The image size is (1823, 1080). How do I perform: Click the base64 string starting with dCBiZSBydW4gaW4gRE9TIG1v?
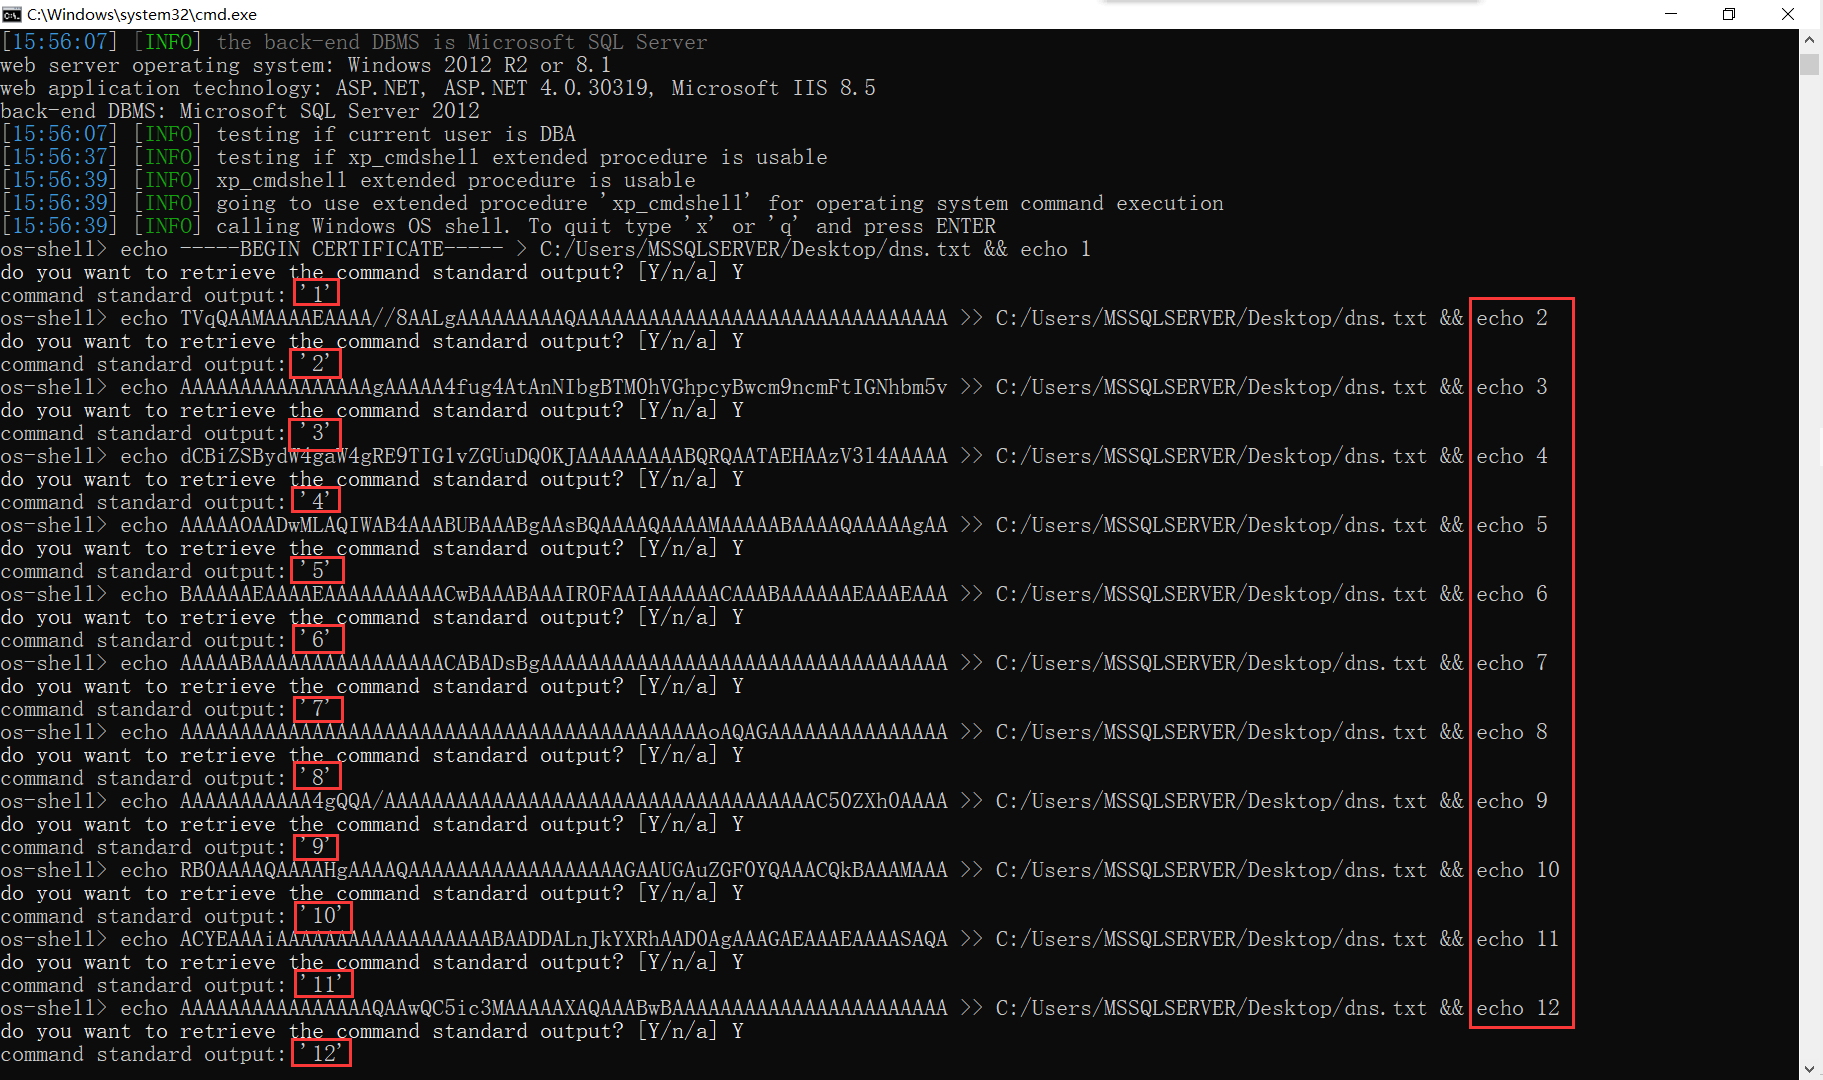coord(564,456)
